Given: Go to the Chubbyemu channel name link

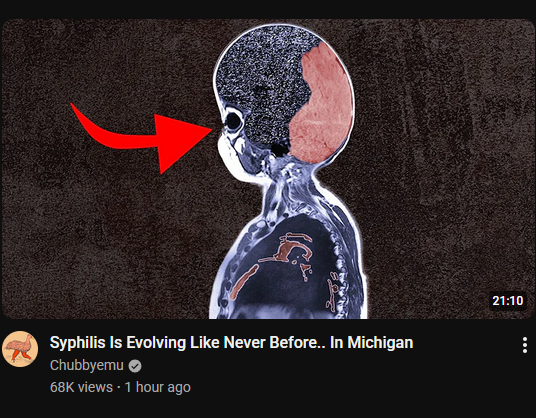Looking at the screenshot, I should [86, 365].
